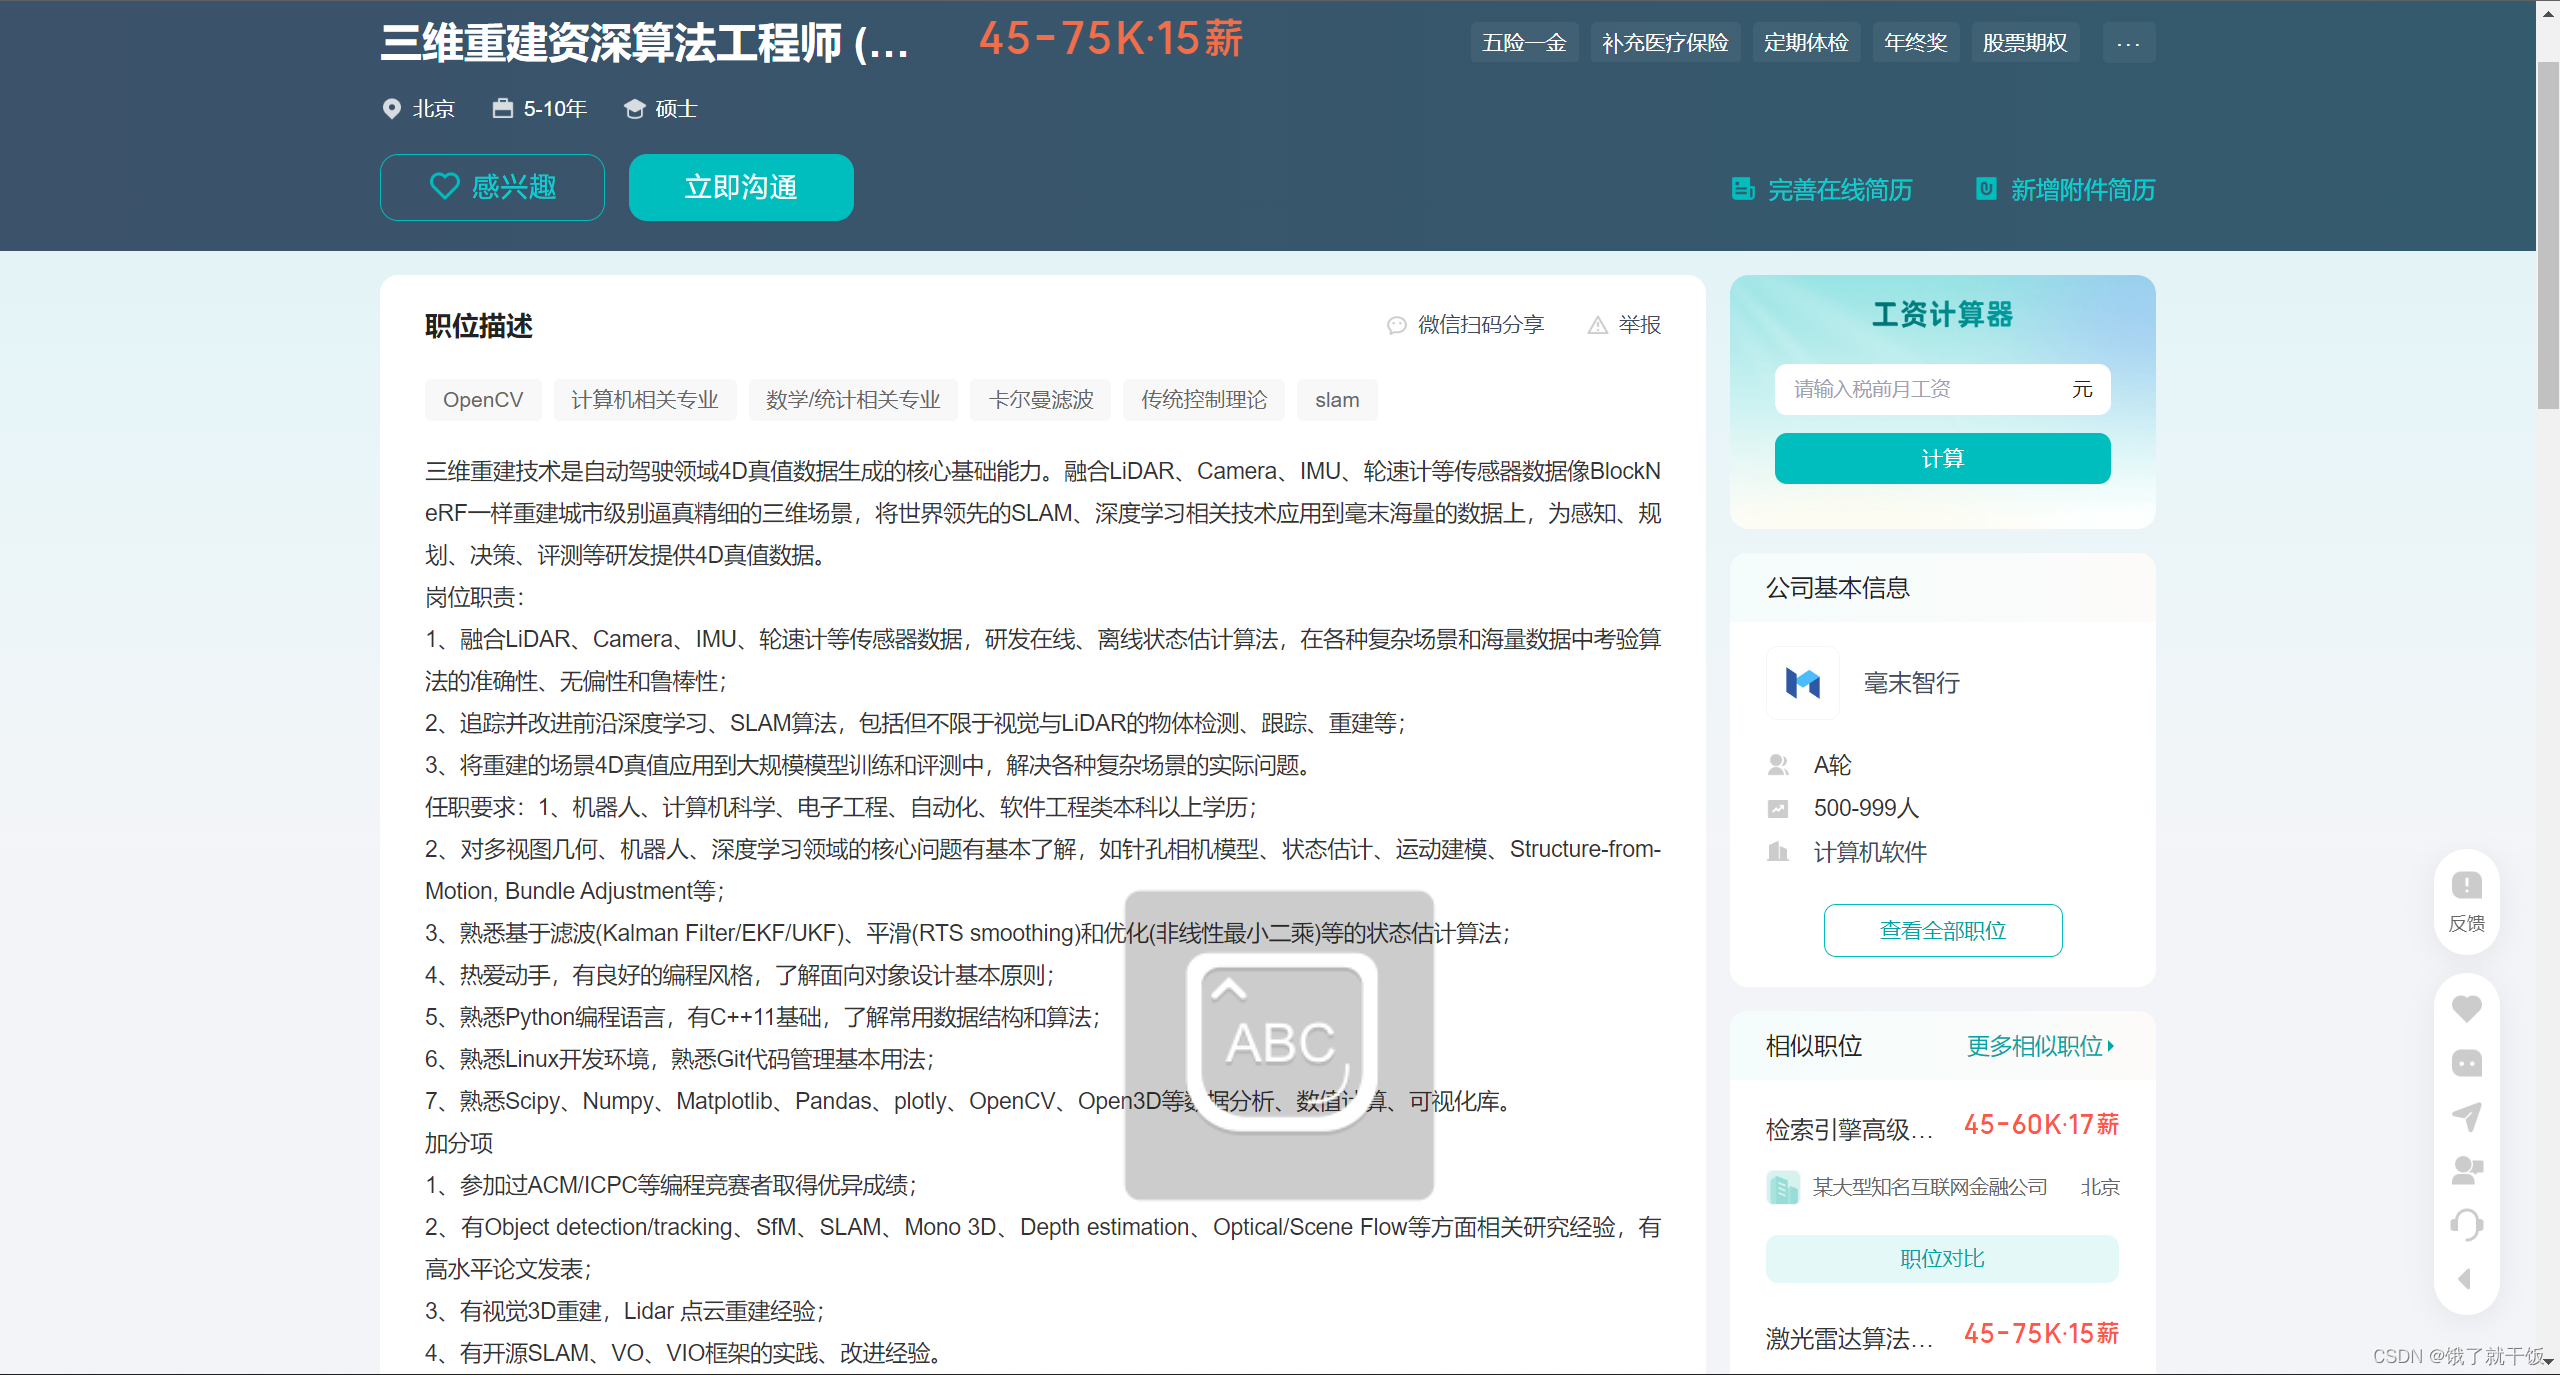Click the 完善在线简历 document icon
The height and width of the screenshot is (1375, 2560).
[x=1743, y=189]
